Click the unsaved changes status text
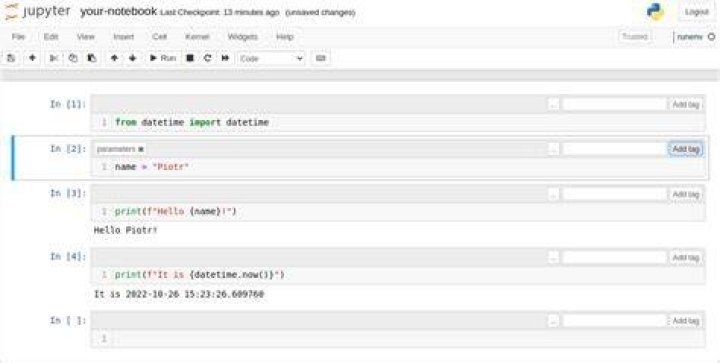Image resolution: width=720 pixels, height=363 pixels. [x=321, y=12]
